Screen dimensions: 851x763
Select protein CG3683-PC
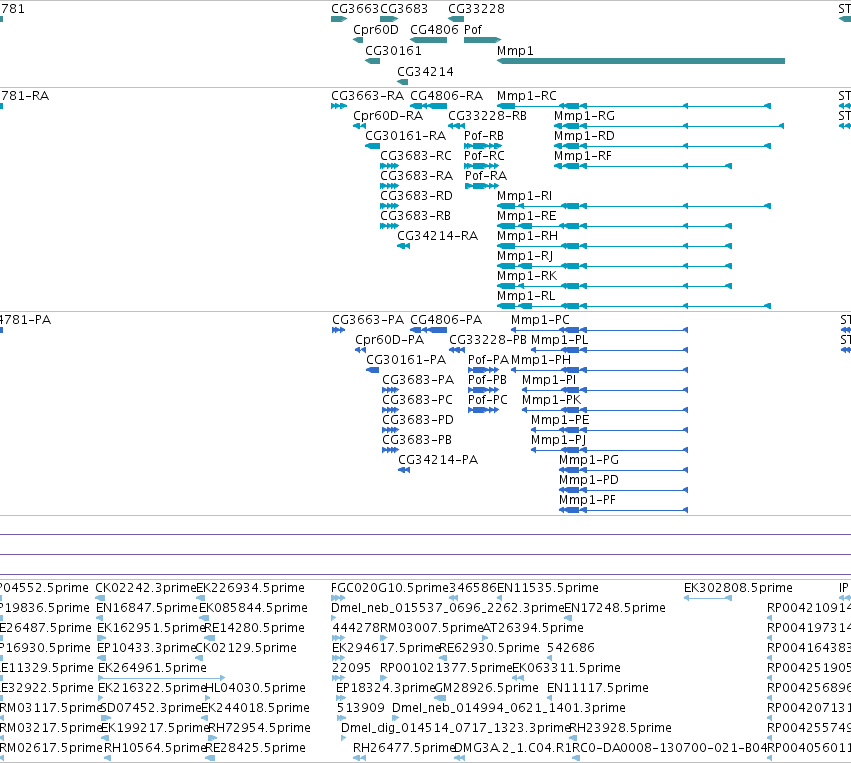[x=417, y=400]
